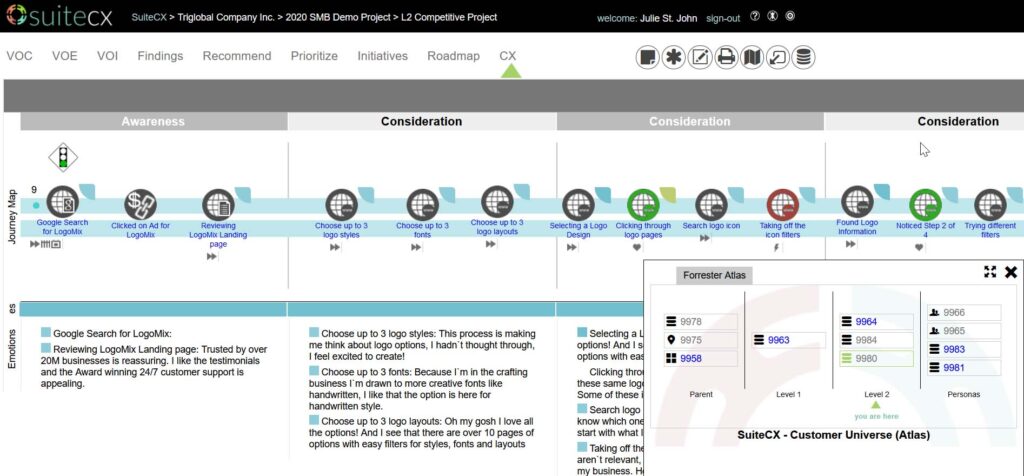Click the person icon in the header
The image size is (1024, 476).
(773, 16)
